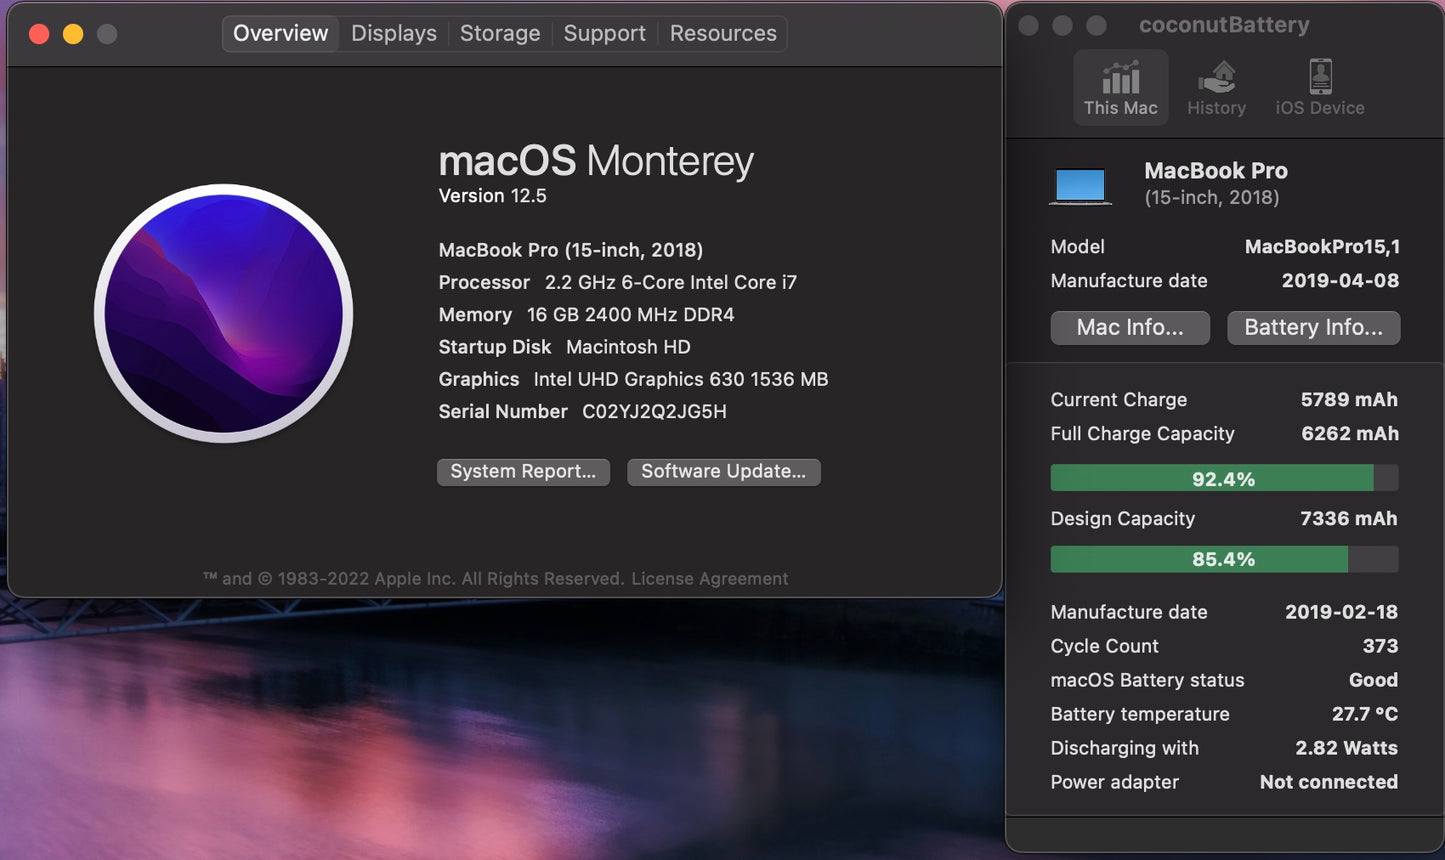
Task: Open the License Agreement link
Action: click(709, 578)
